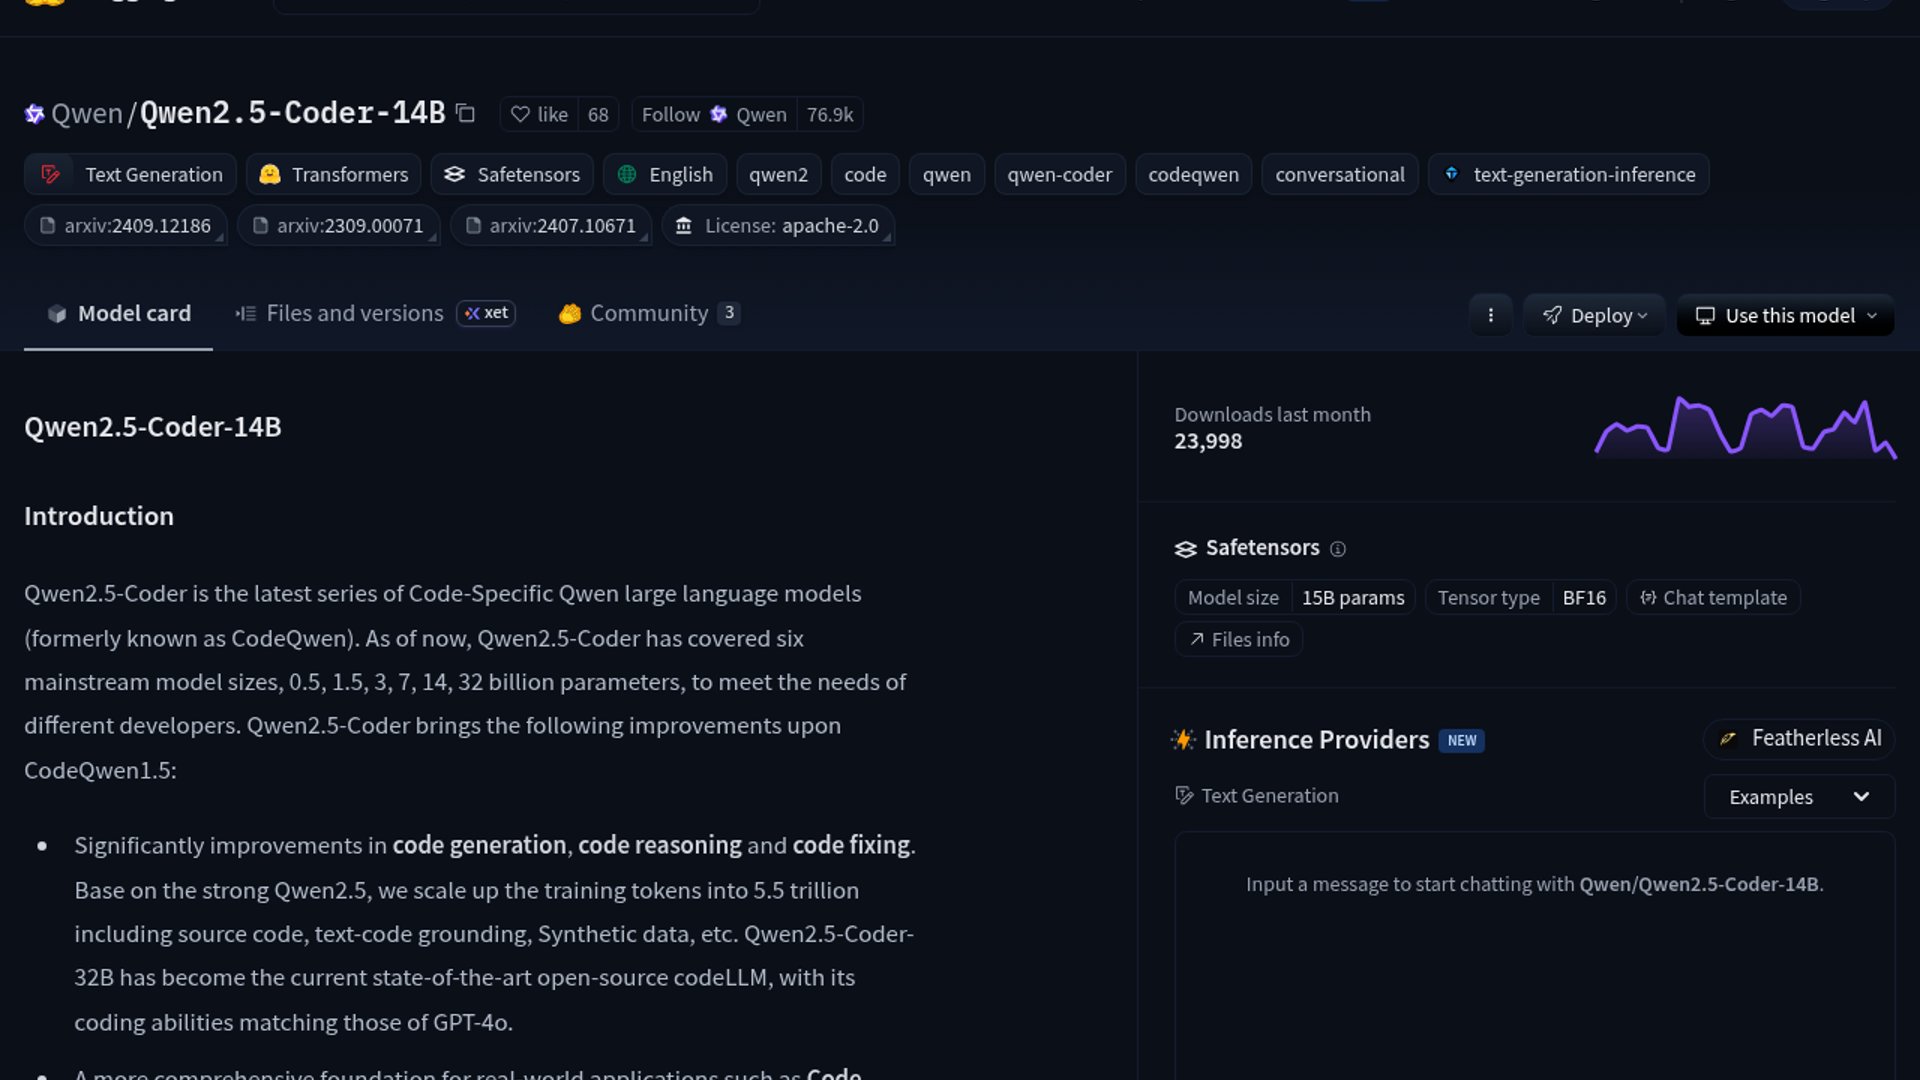
Task: Open the Community tab
Action: click(648, 313)
